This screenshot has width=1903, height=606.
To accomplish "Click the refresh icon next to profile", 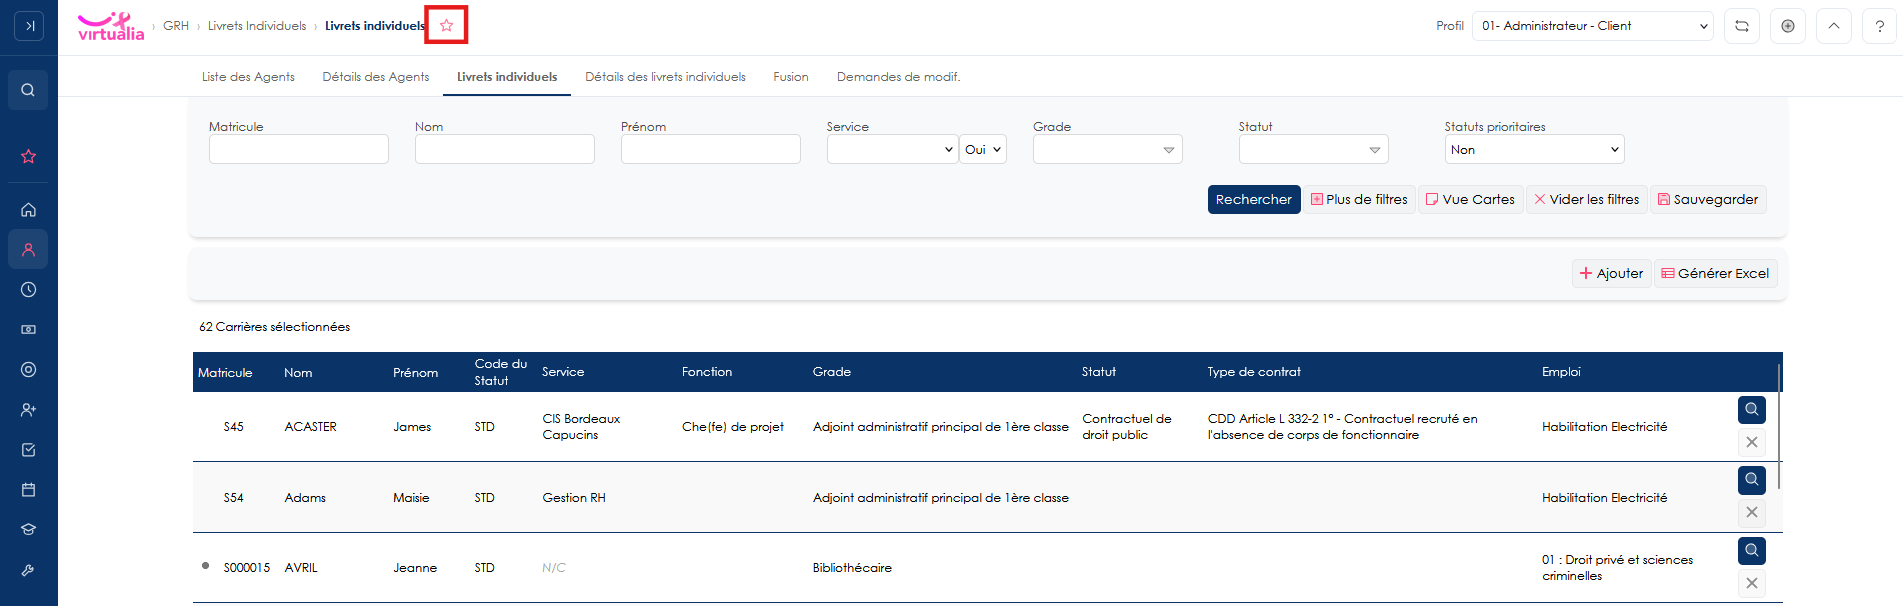I will (x=1742, y=26).
